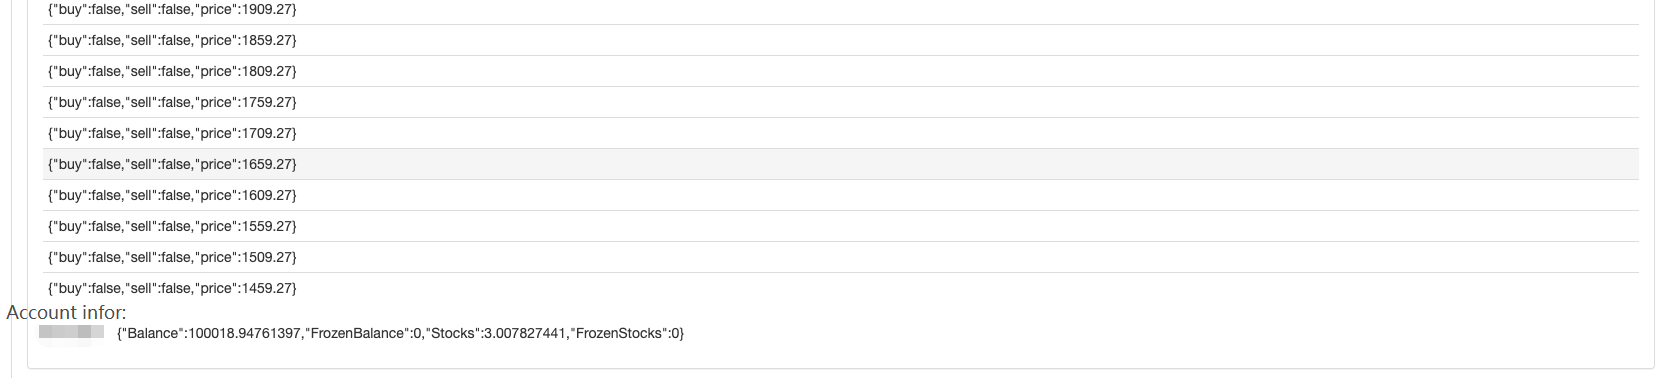Select the log row with price 1709.27
1657x378 pixels.
click(840, 133)
